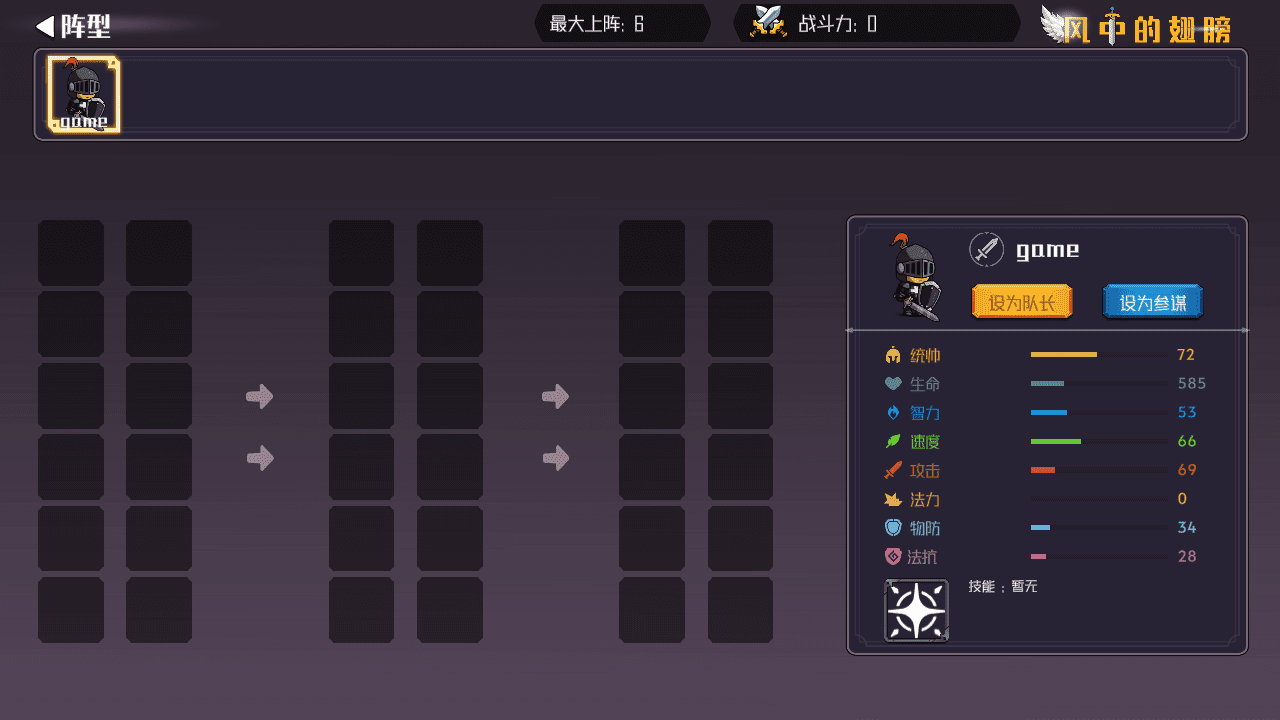This screenshot has width=1280, height=720.
Task: Click the 最大上阵 counter panel
Action: click(622, 23)
